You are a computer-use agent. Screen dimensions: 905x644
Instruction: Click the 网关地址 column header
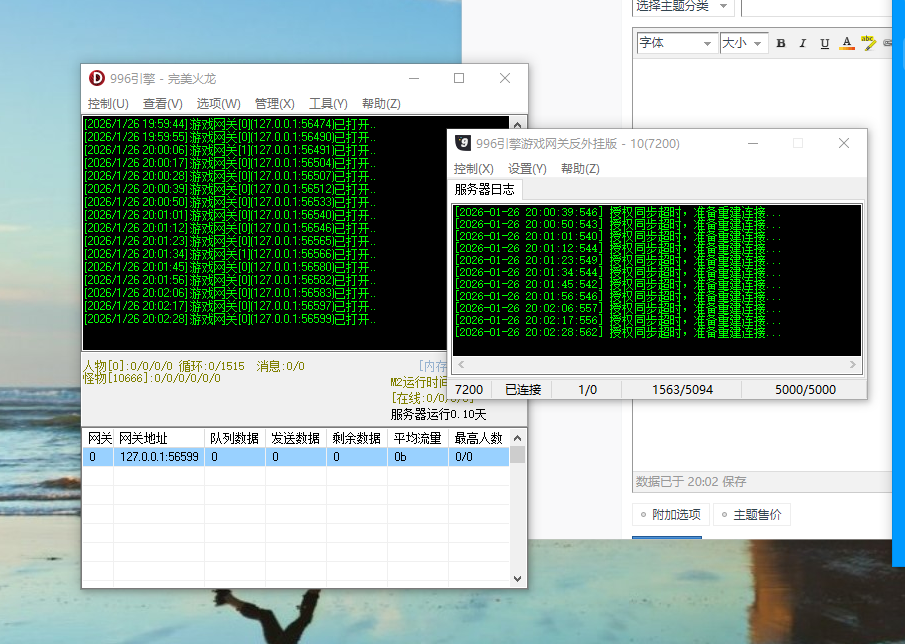click(143, 438)
